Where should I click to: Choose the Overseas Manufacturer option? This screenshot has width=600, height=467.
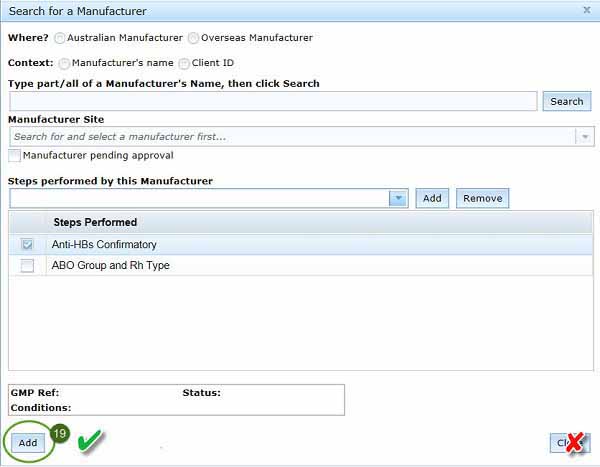coord(193,38)
